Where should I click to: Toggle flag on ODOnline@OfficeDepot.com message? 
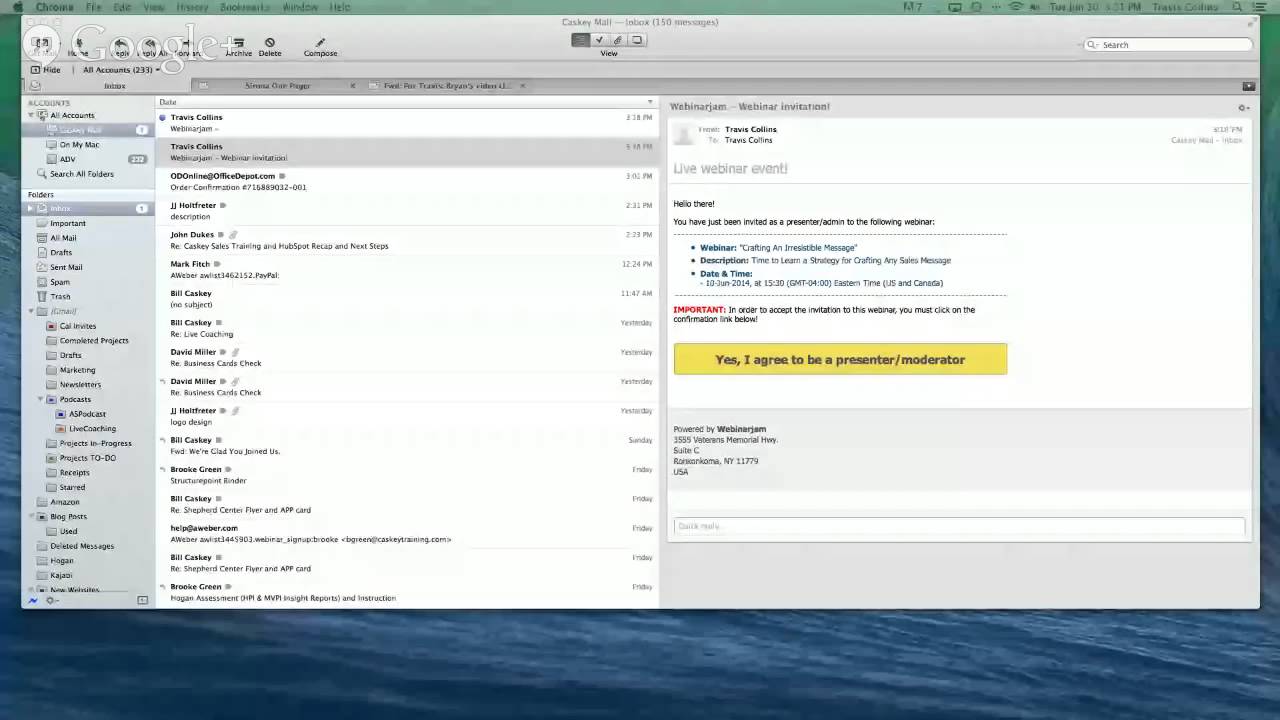[282, 176]
